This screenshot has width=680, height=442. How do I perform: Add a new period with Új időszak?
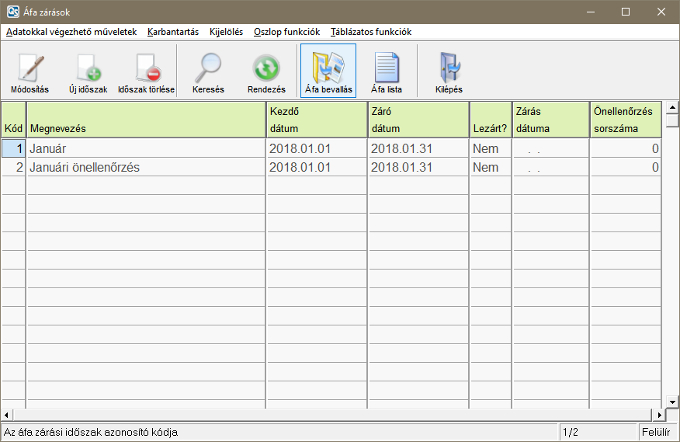click(88, 70)
